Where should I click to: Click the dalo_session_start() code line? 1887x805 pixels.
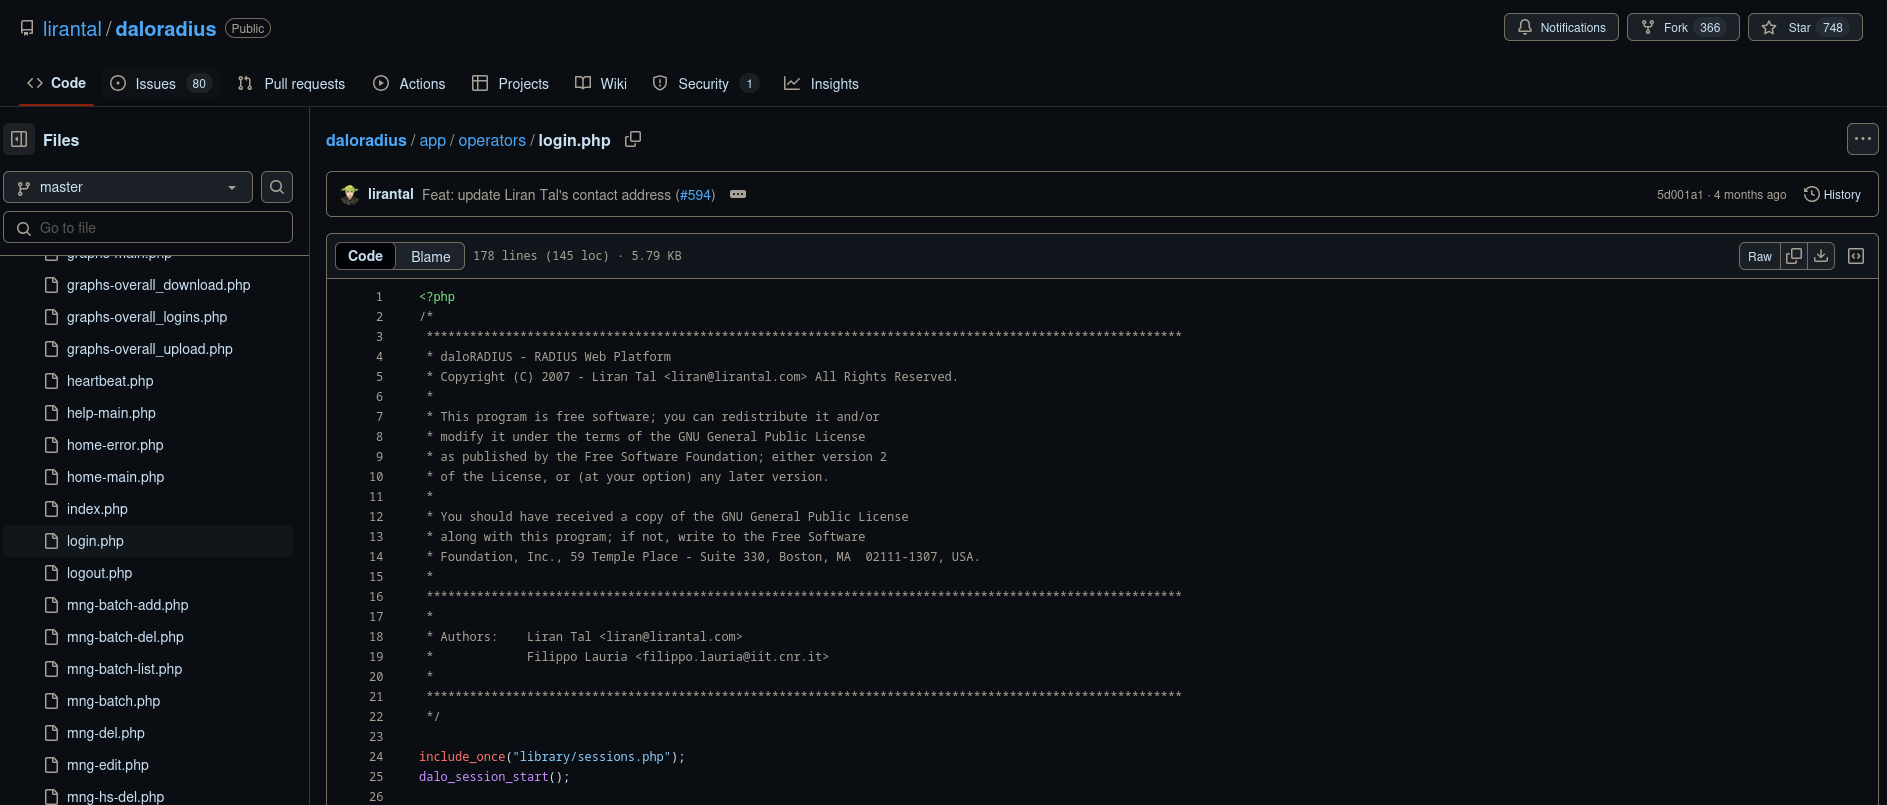coord(494,777)
